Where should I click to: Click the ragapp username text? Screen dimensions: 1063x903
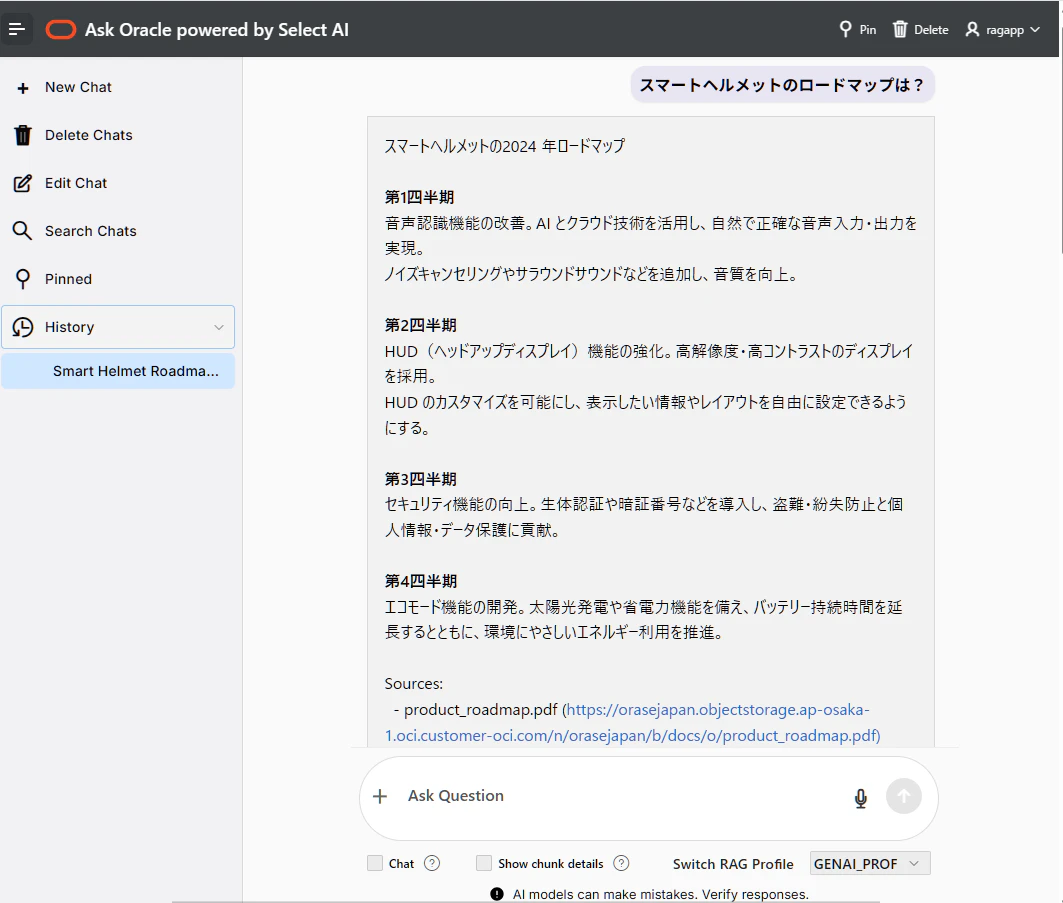click(1005, 30)
